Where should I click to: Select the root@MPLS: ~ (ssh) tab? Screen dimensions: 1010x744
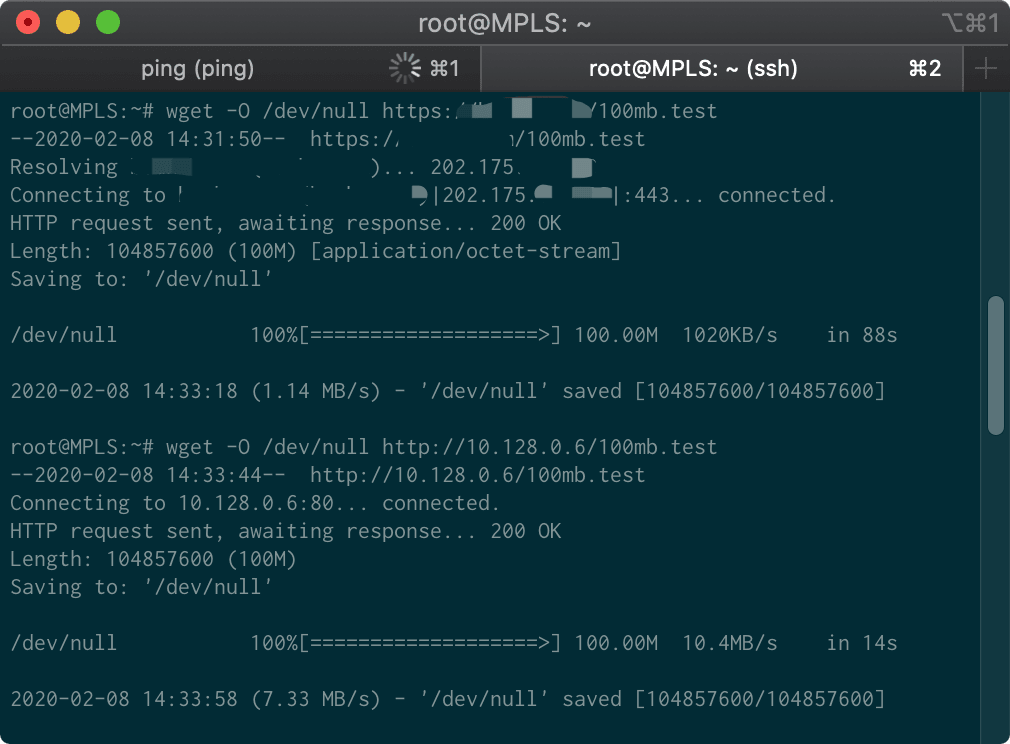692,68
